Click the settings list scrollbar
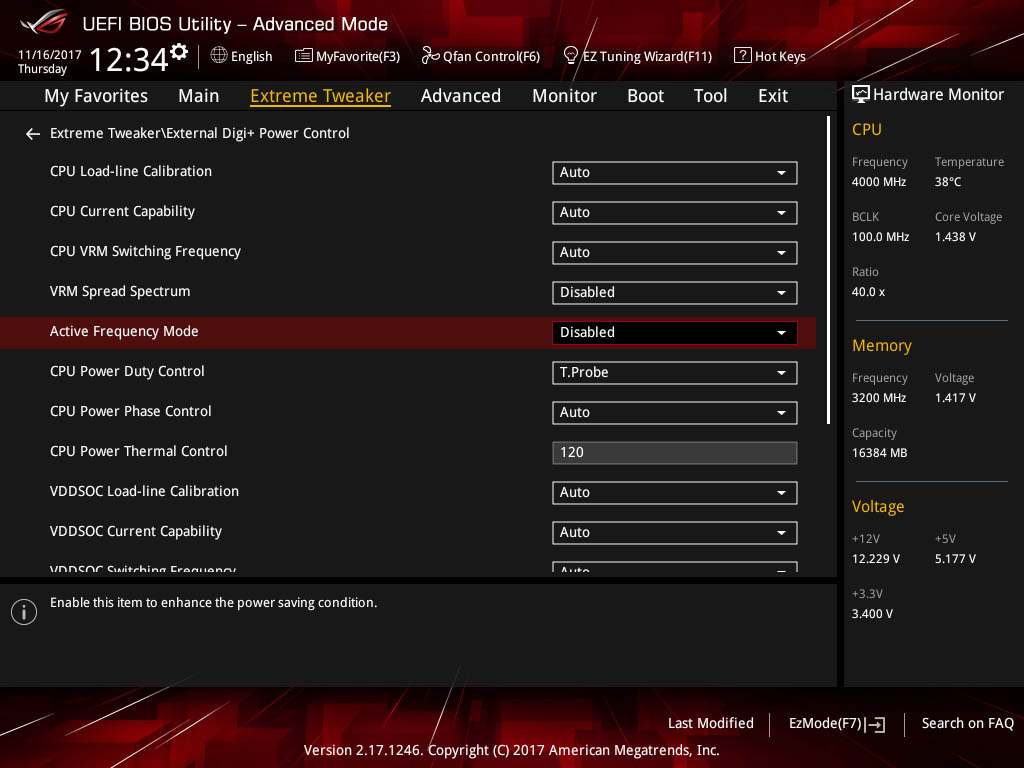This screenshot has height=768, width=1024. pos(828,270)
